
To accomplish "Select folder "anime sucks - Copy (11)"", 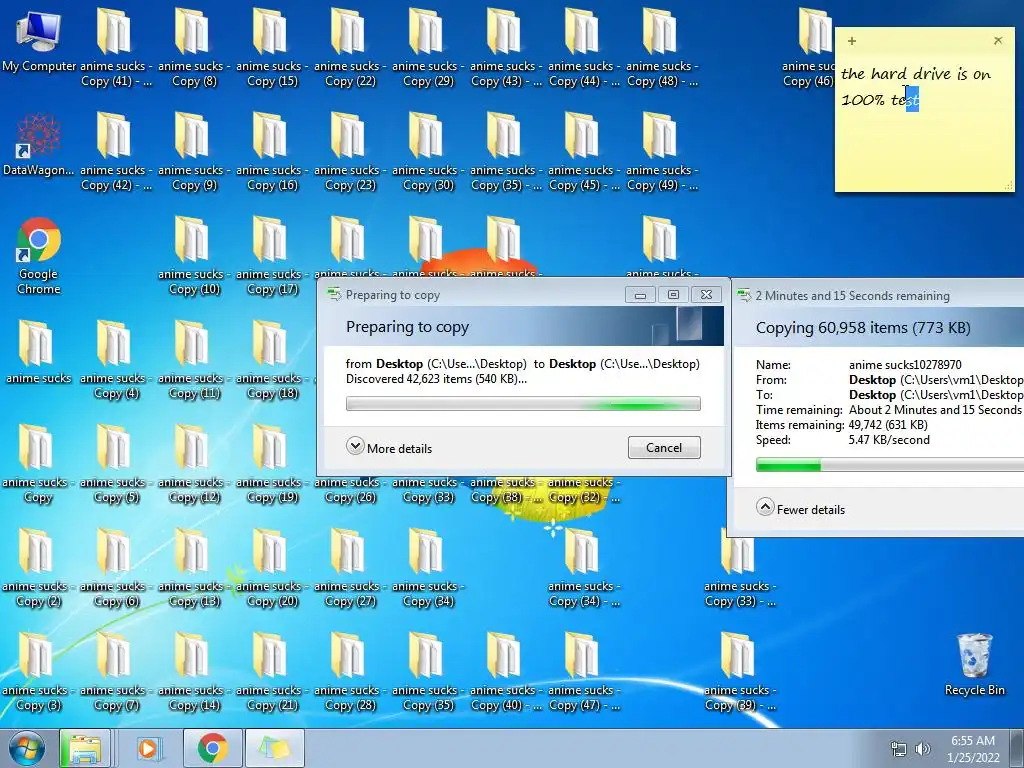I will click(194, 359).
